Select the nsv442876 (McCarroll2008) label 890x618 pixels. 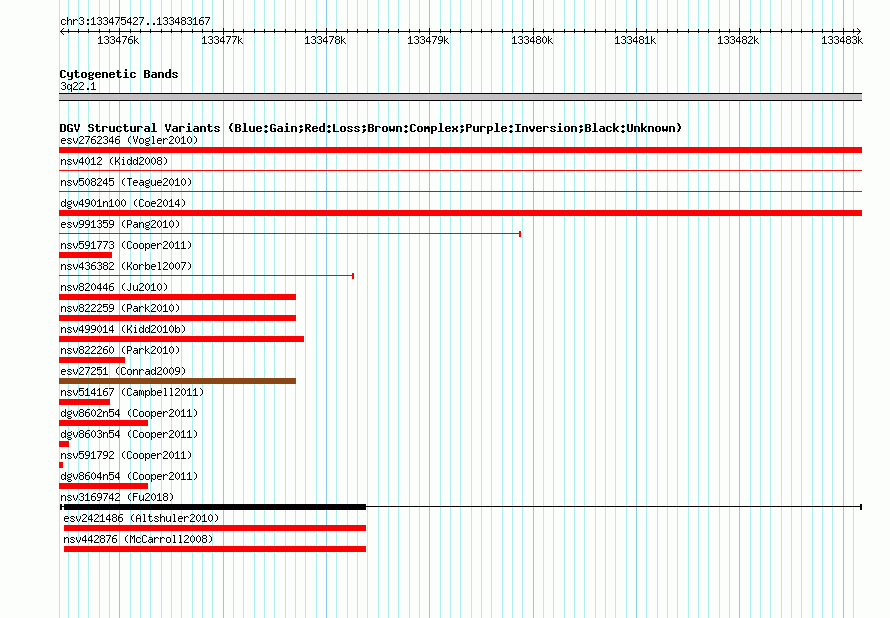click(x=138, y=539)
